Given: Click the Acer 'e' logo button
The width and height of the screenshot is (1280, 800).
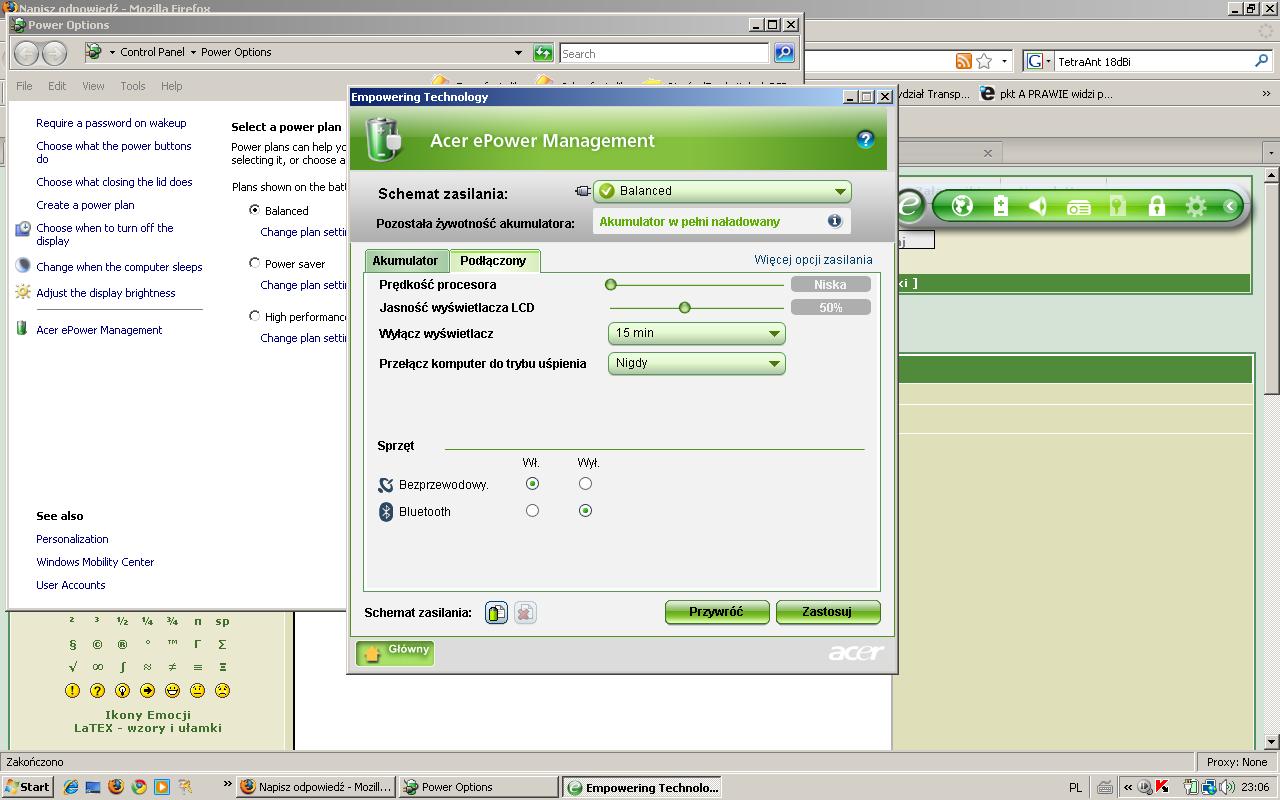Looking at the screenshot, I should click(x=909, y=206).
